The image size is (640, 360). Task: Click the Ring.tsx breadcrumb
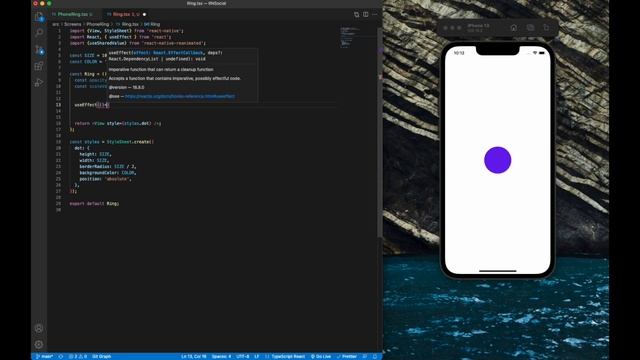[x=130, y=24]
